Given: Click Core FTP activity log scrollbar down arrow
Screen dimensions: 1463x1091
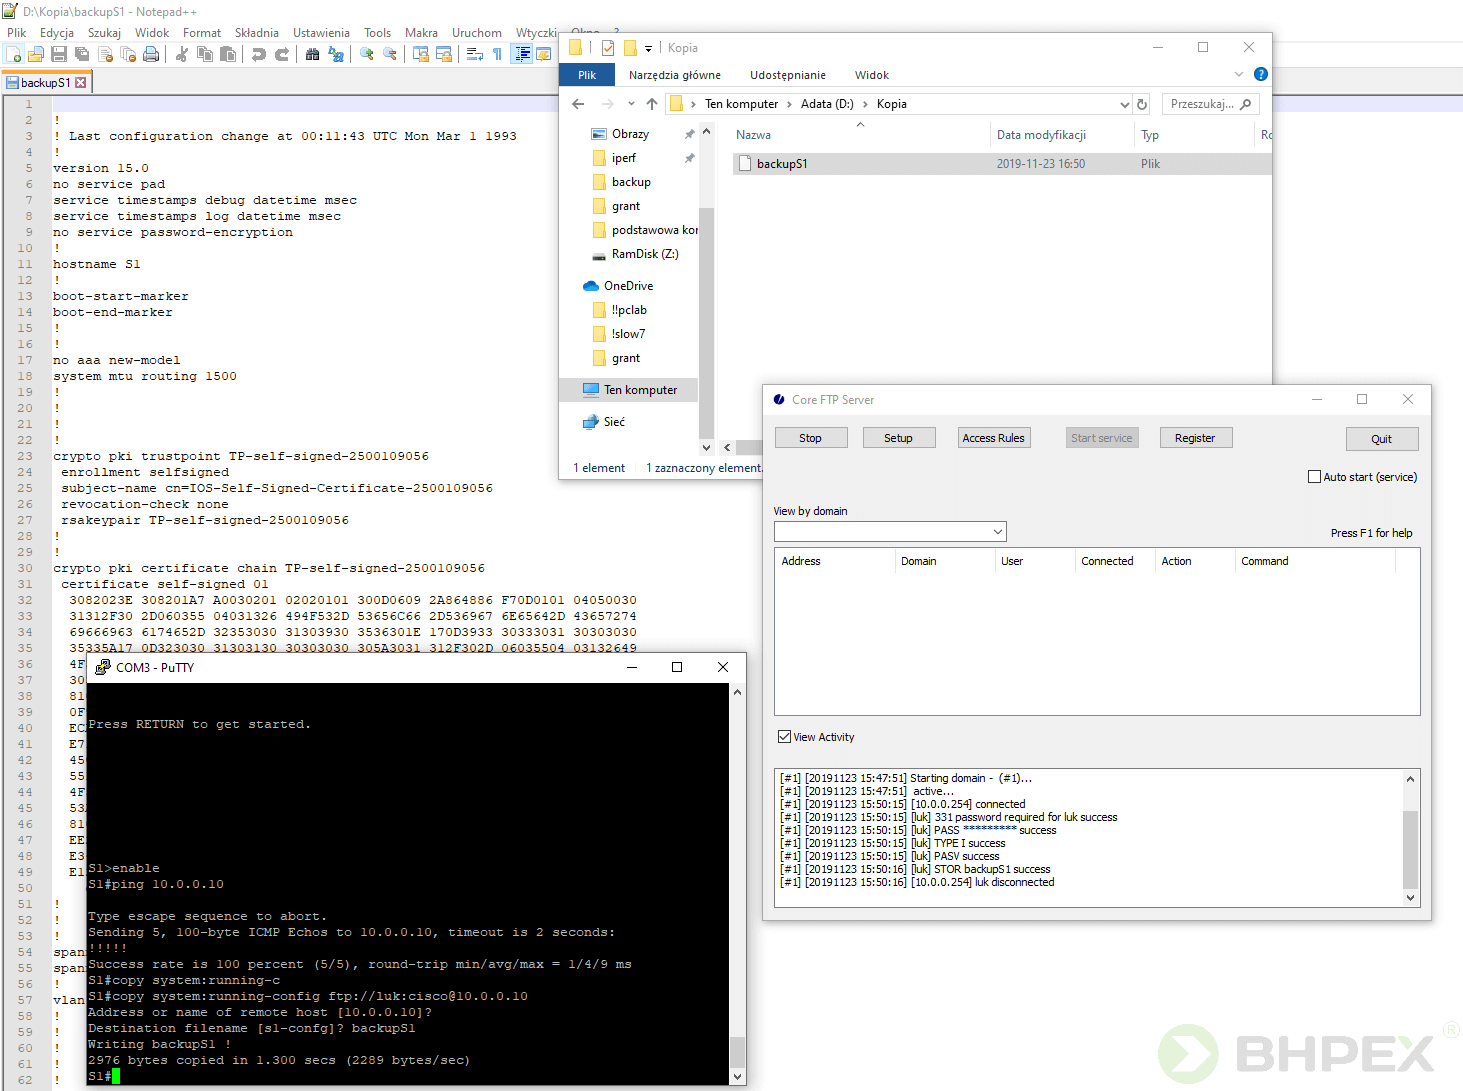Looking at the screenshot, I should (x=1411, y=898).
